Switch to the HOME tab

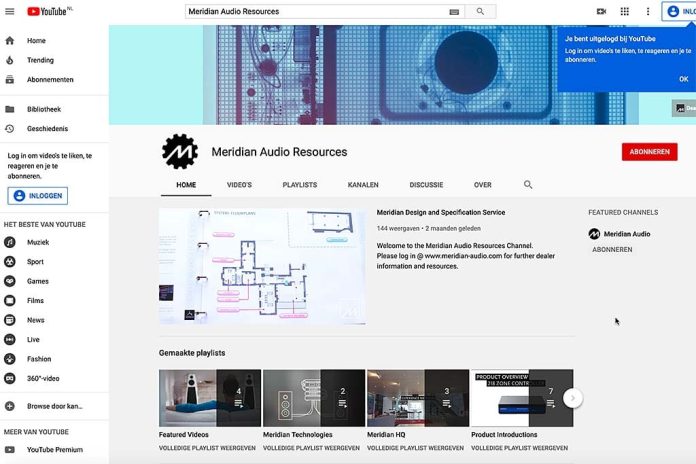(x=186, y=185)
